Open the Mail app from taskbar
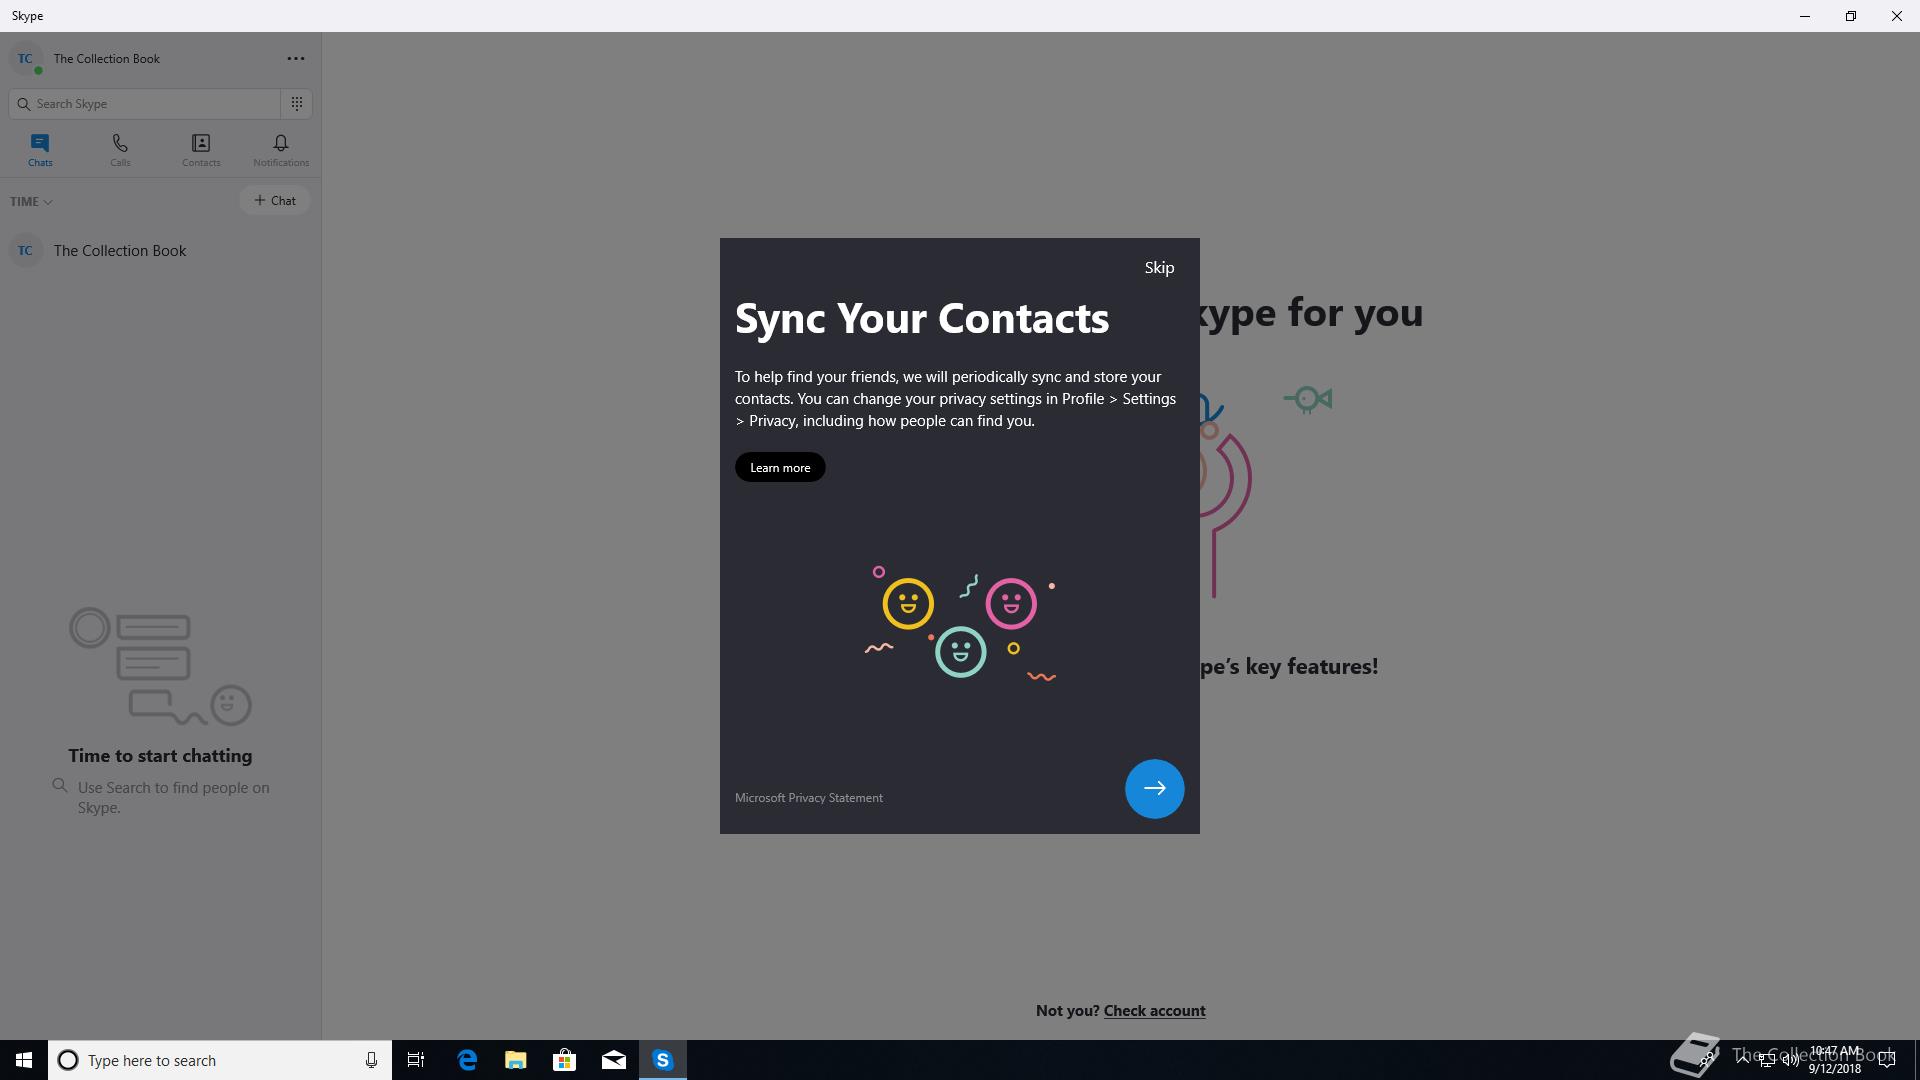Screen dimensions: 1920x1080 [x=614, y=1060]
